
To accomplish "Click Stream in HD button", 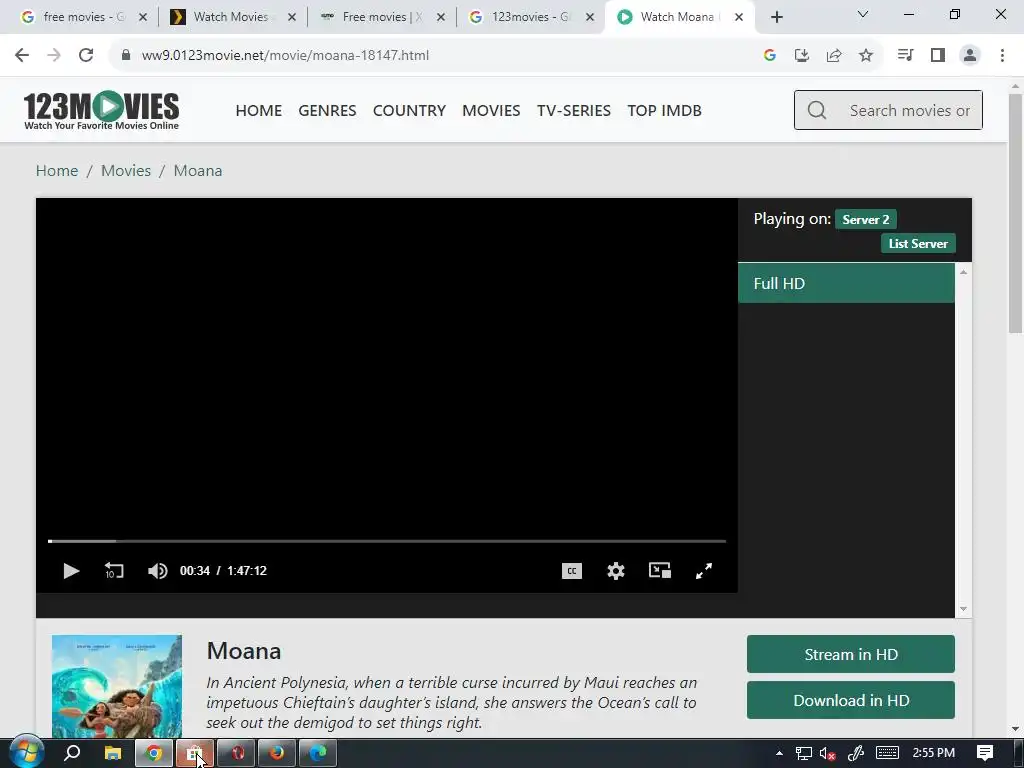I will pos(851,654).
